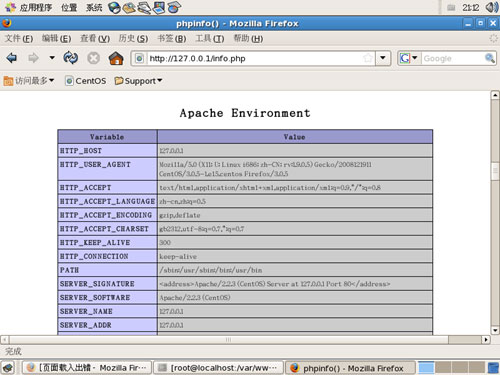
Task: Expand the URL bar dropdown arrow
Action: pyautogui.click(x=383, y=58)
